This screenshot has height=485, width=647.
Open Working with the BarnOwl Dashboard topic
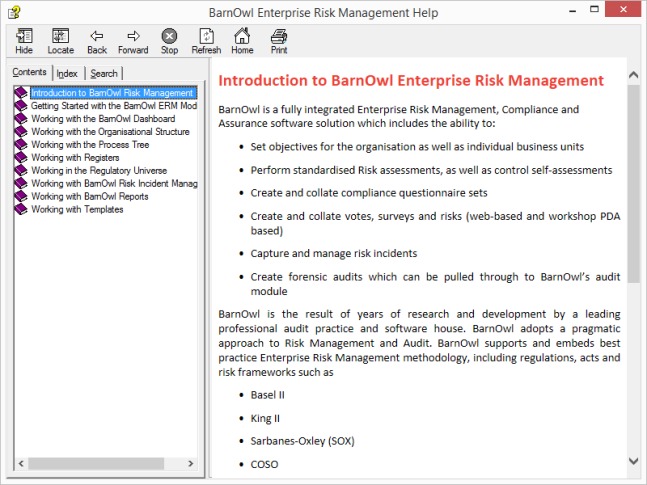point(103,119)
